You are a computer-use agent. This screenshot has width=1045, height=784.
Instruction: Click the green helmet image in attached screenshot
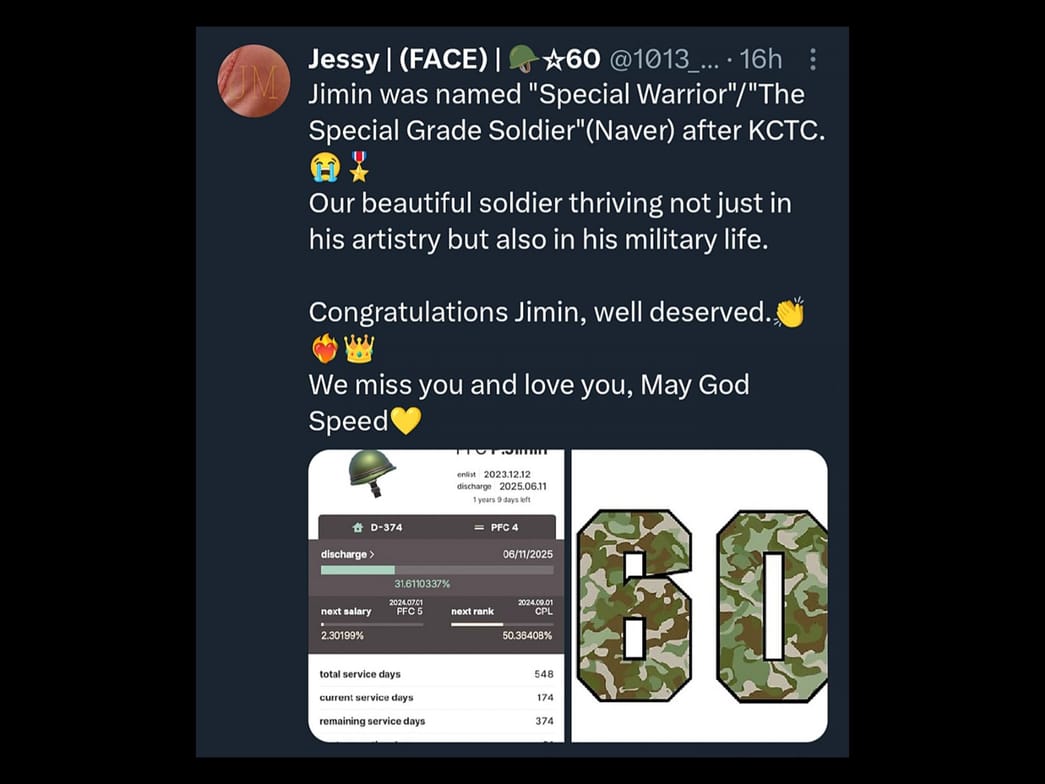(371, 472)
